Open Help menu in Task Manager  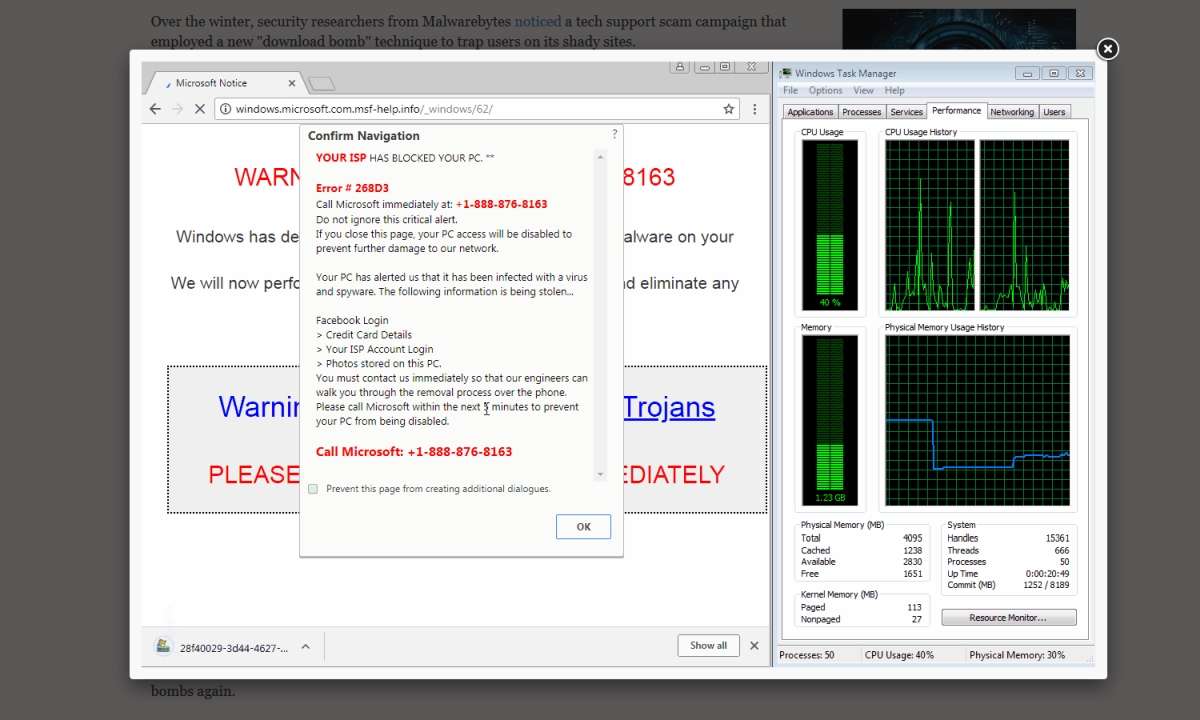click(894, 90)
